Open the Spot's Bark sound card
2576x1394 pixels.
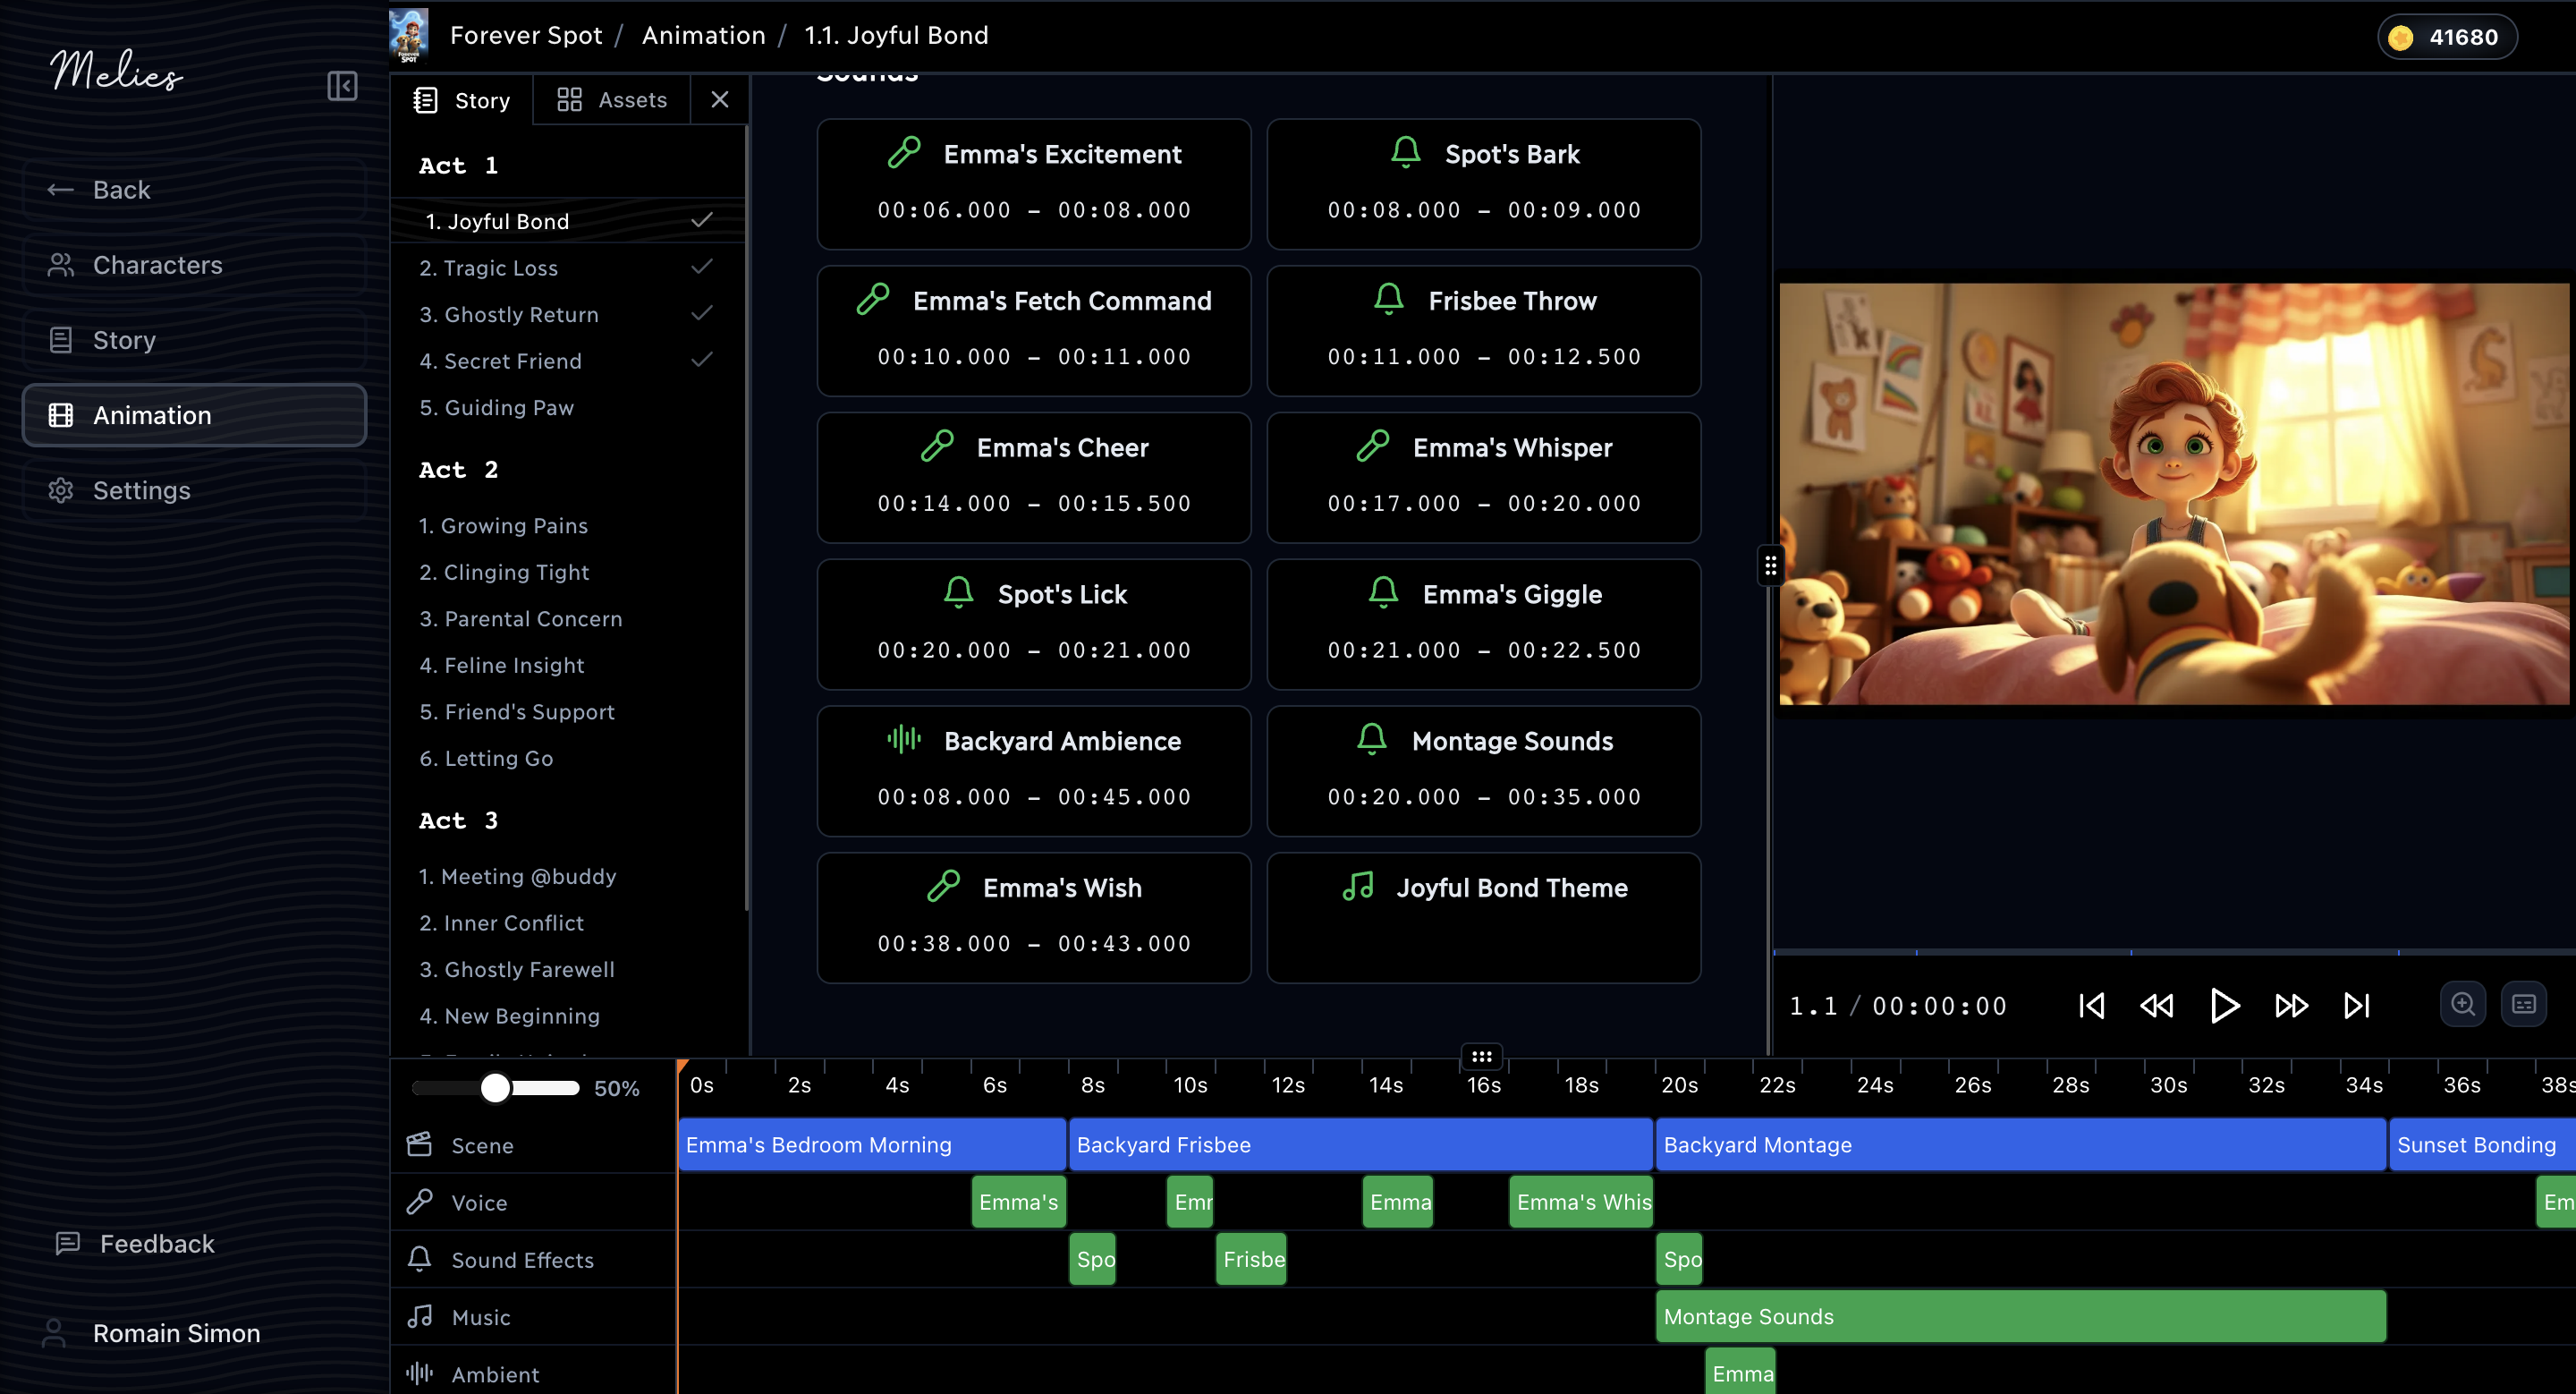(x=1483, y=184)
